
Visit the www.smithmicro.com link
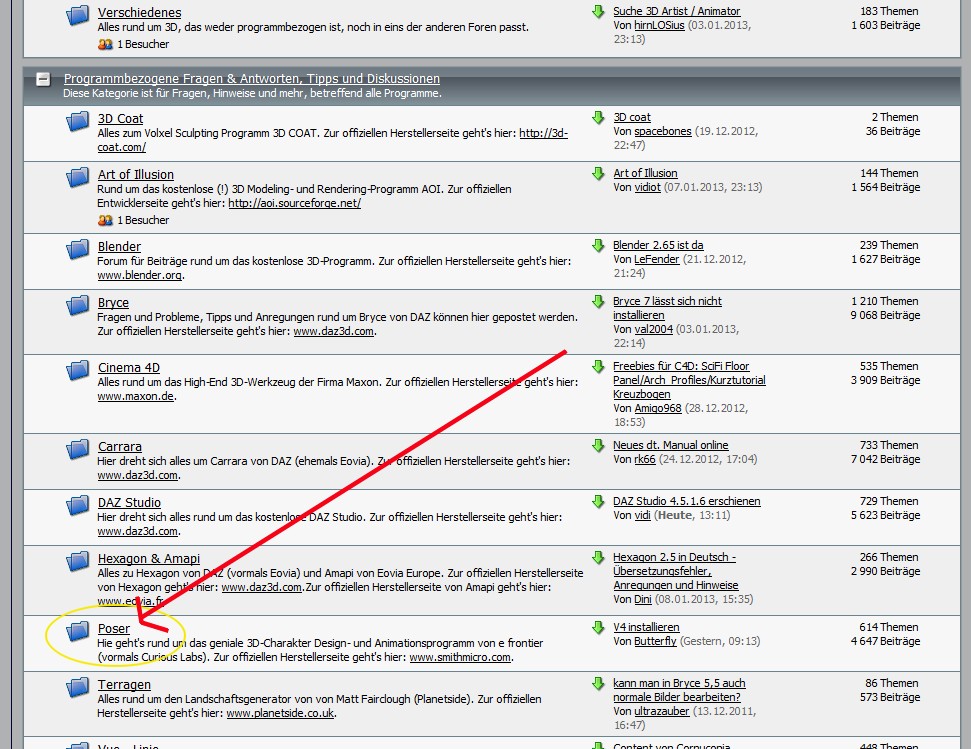tap(460, 657)
